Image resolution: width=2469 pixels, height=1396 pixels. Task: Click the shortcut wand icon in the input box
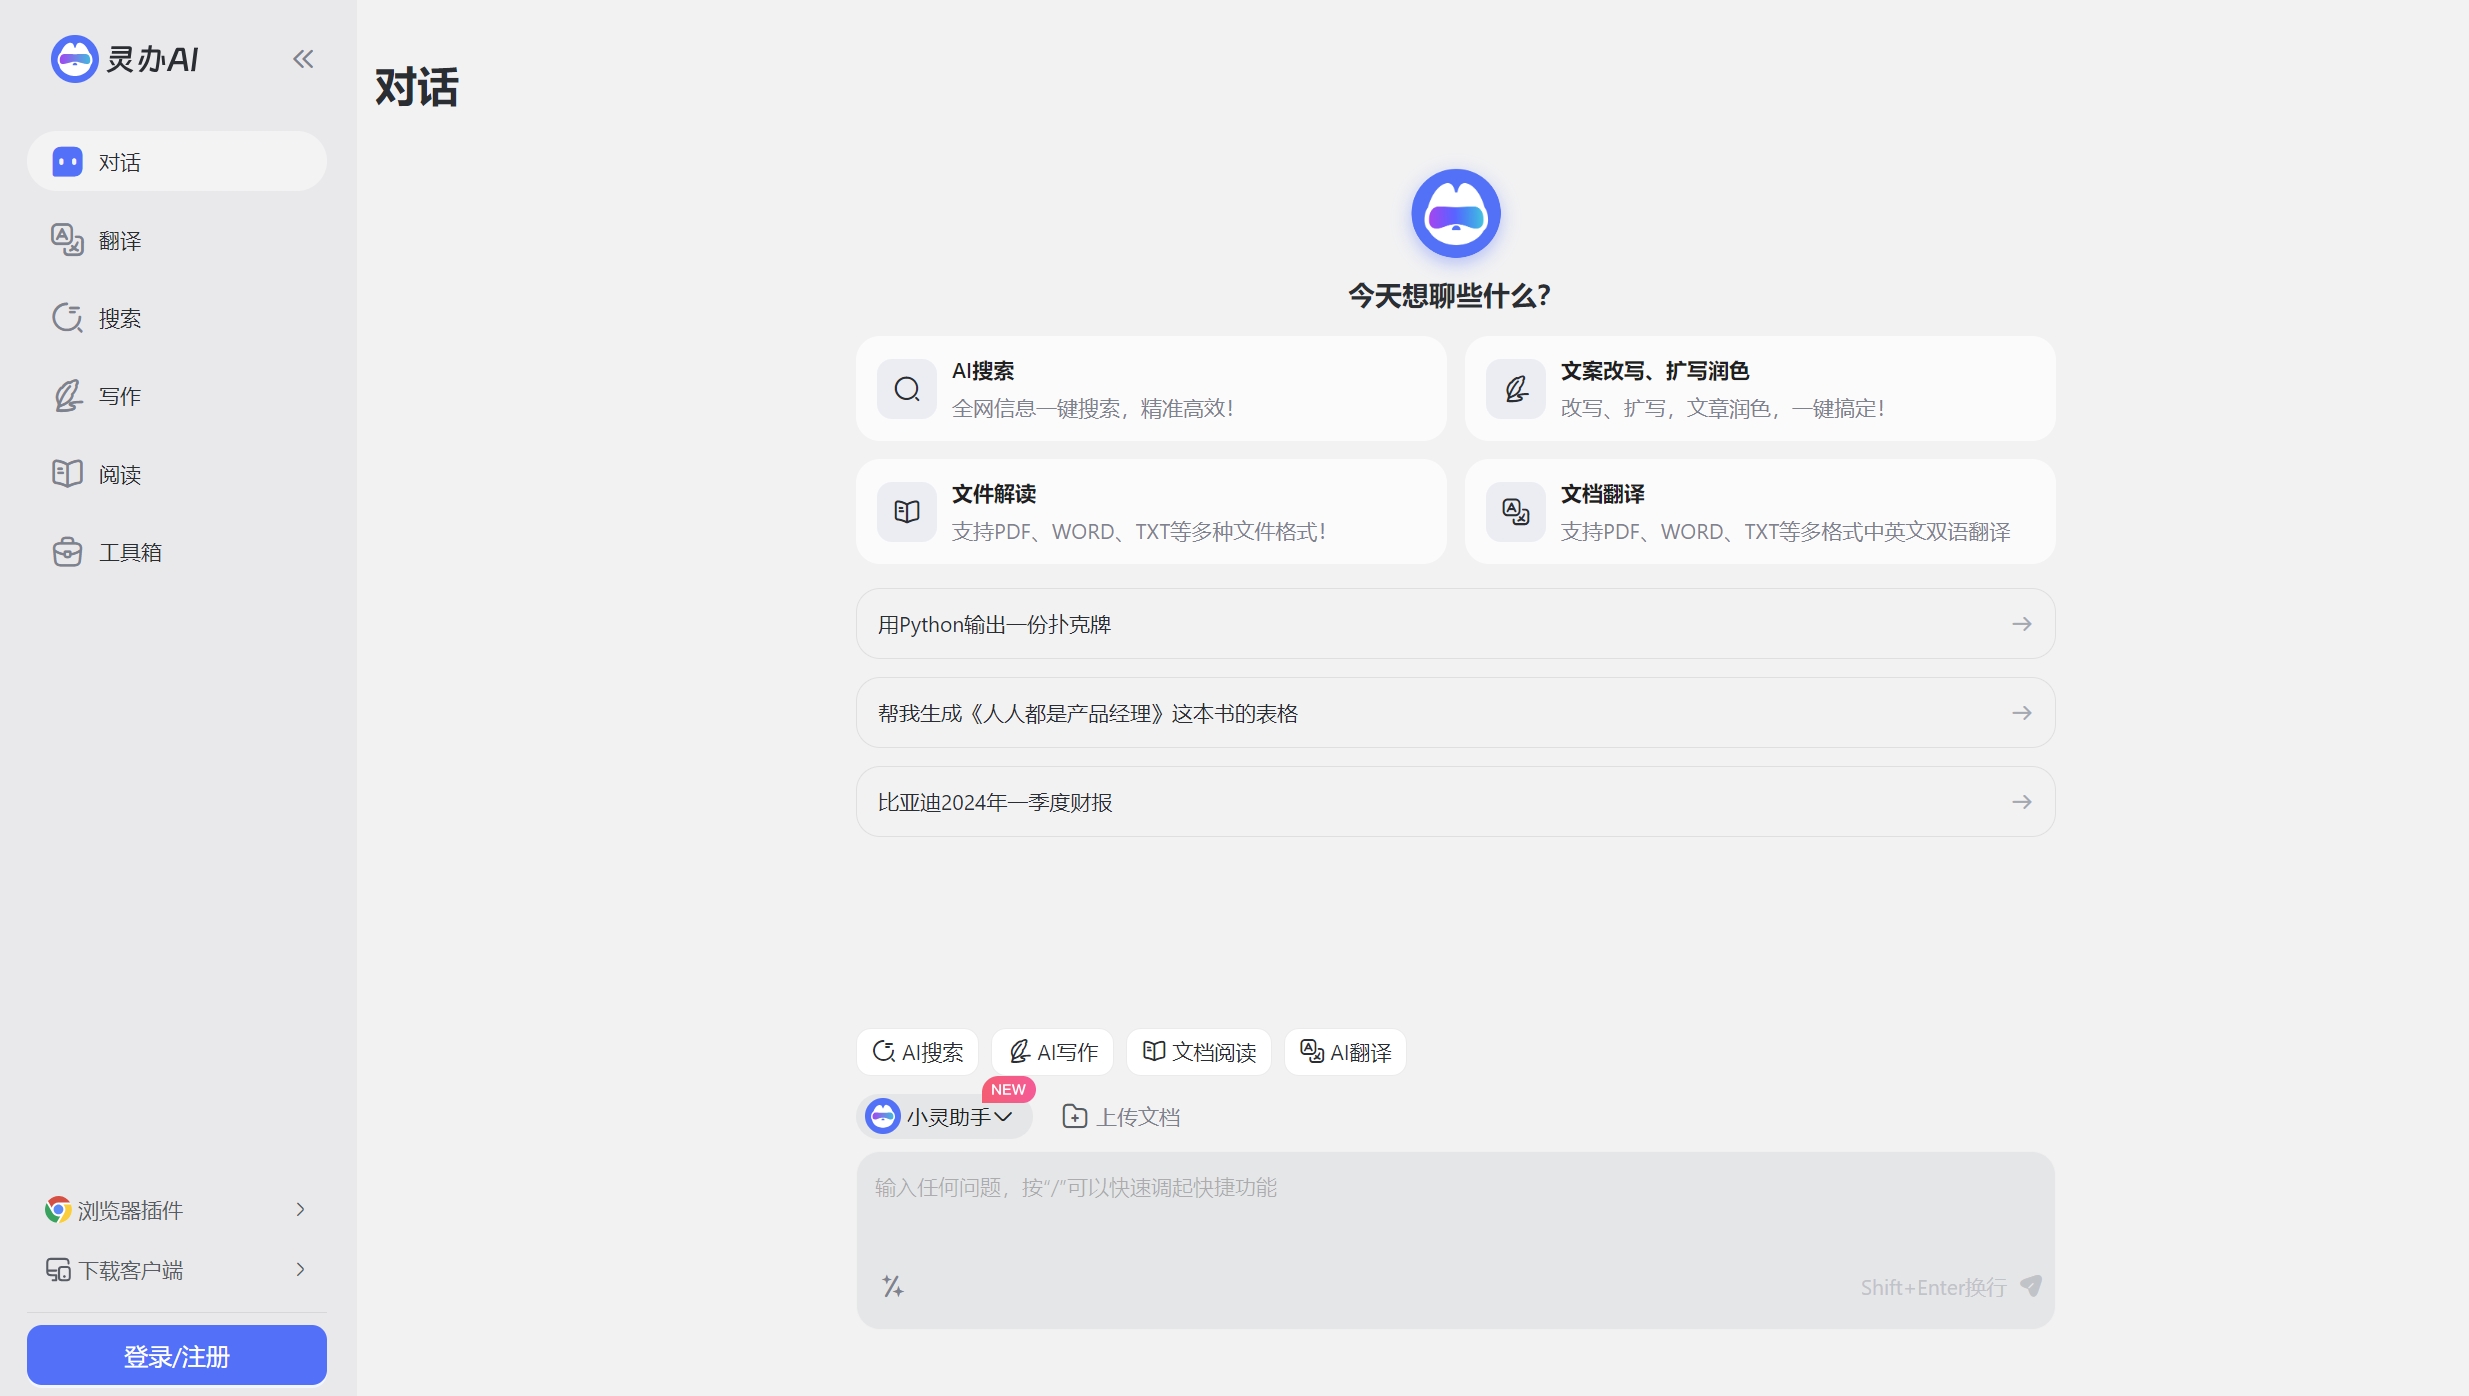[893, 1286]
